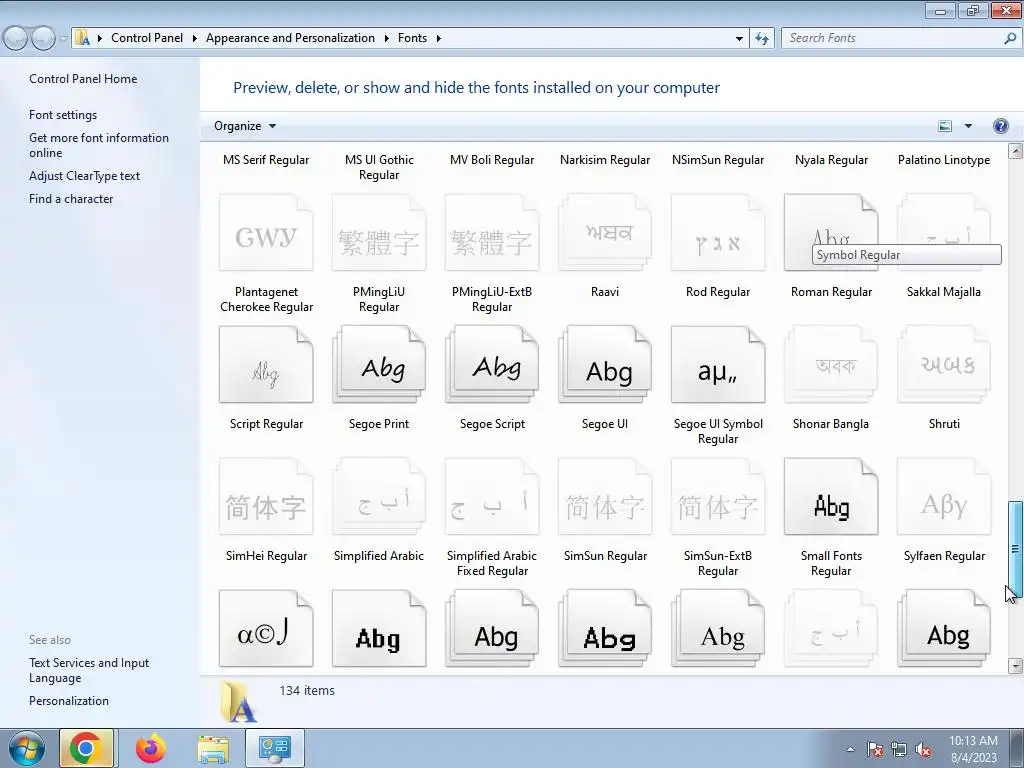Viewport: 1024px width, 768px height.
Task: Open the view options dropdown arrow
Action: point(968,126)
